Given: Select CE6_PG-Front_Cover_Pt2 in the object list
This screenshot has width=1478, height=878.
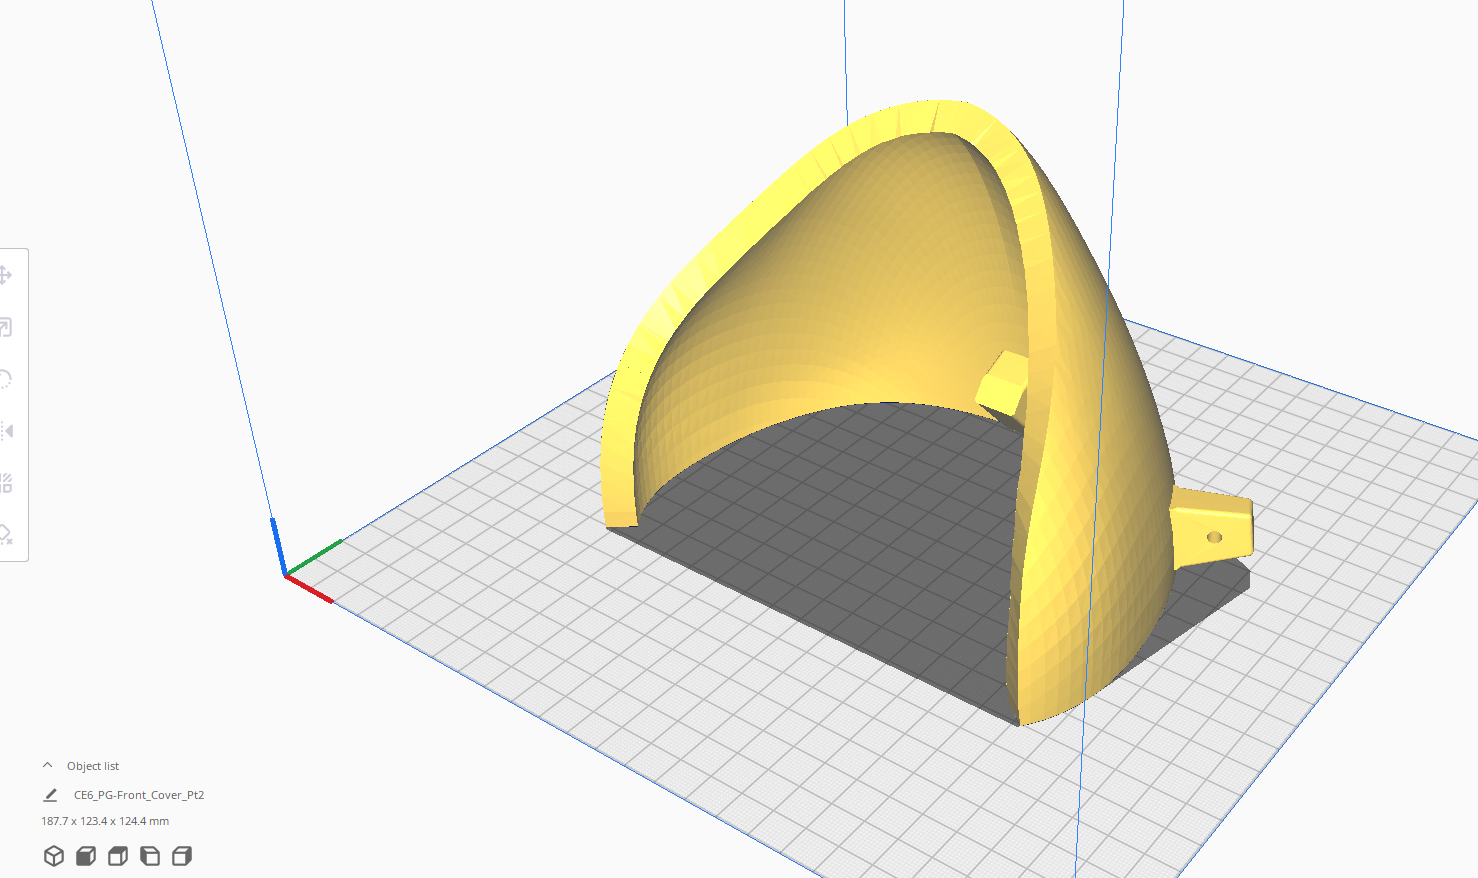Looking at the screenshot, I should (137, 795).
